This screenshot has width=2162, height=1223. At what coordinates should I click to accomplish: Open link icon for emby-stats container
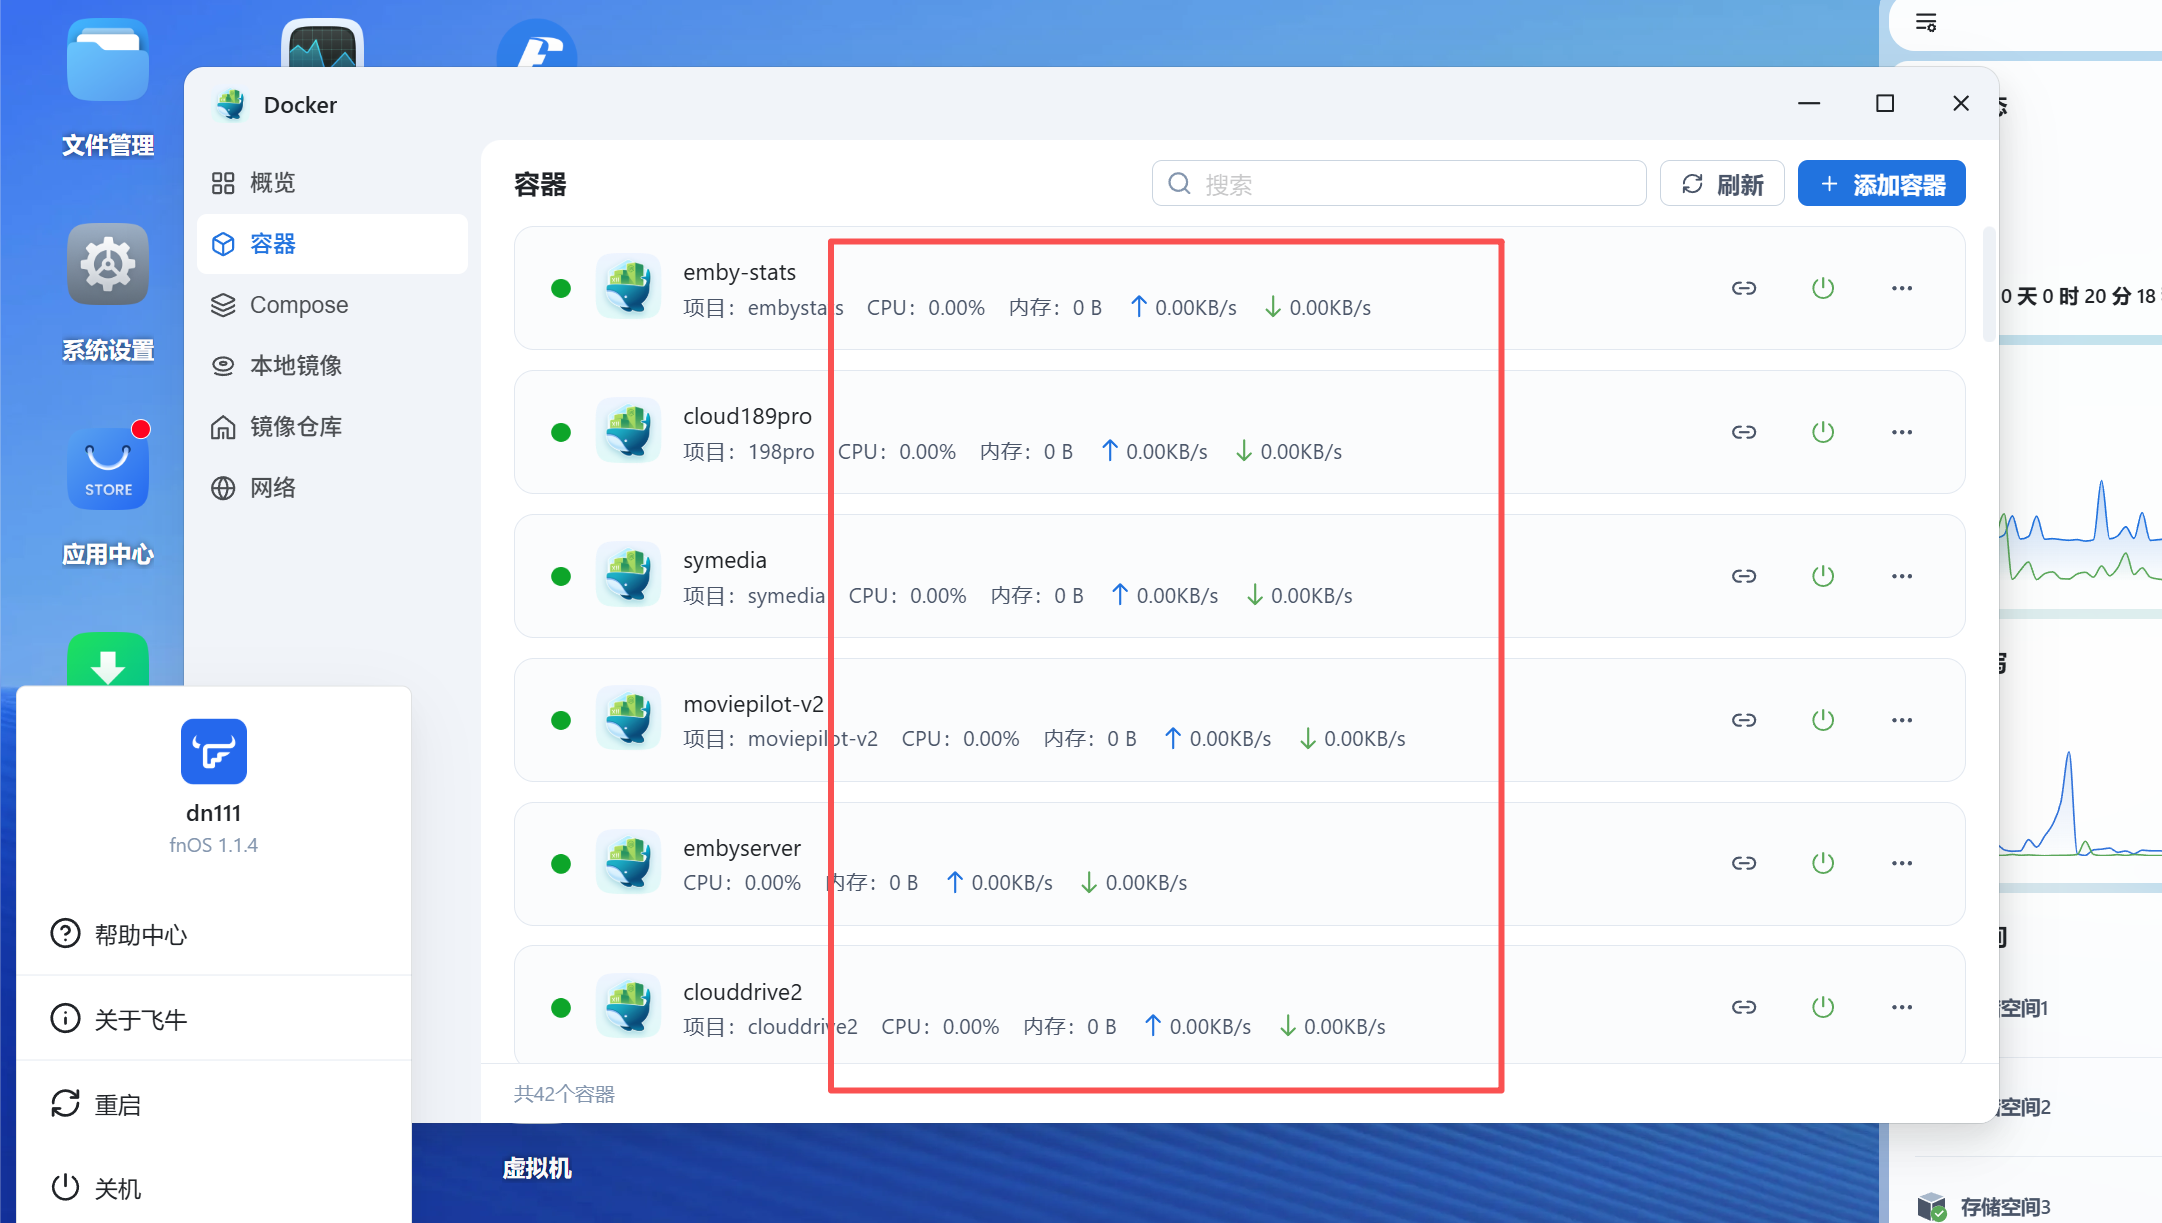click(x=1744, y=288)
